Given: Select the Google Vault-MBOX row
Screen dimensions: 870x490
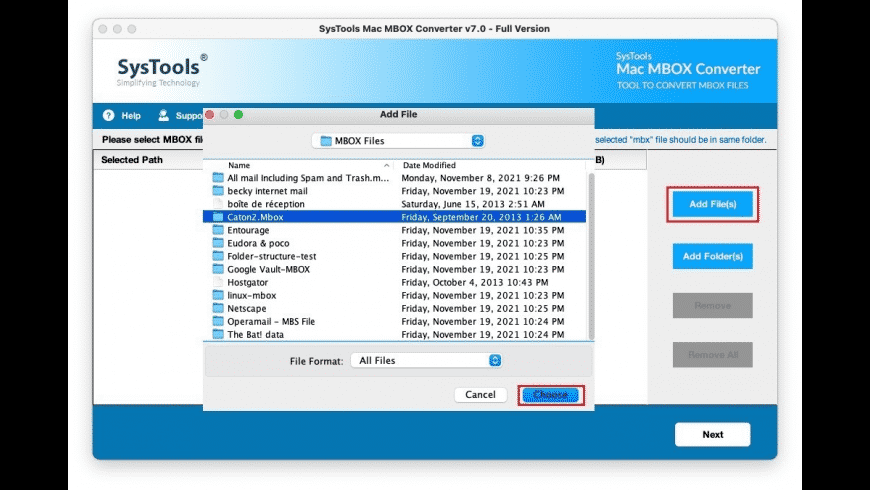Looking at the screenshot, I should tap(394, 269).
